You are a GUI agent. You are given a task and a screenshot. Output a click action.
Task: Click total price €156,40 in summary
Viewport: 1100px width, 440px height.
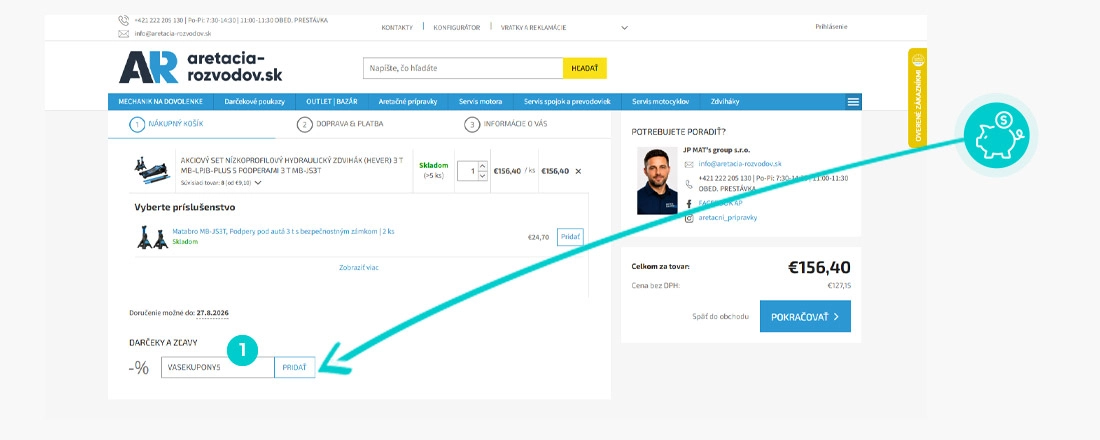(x=819, y=267)
